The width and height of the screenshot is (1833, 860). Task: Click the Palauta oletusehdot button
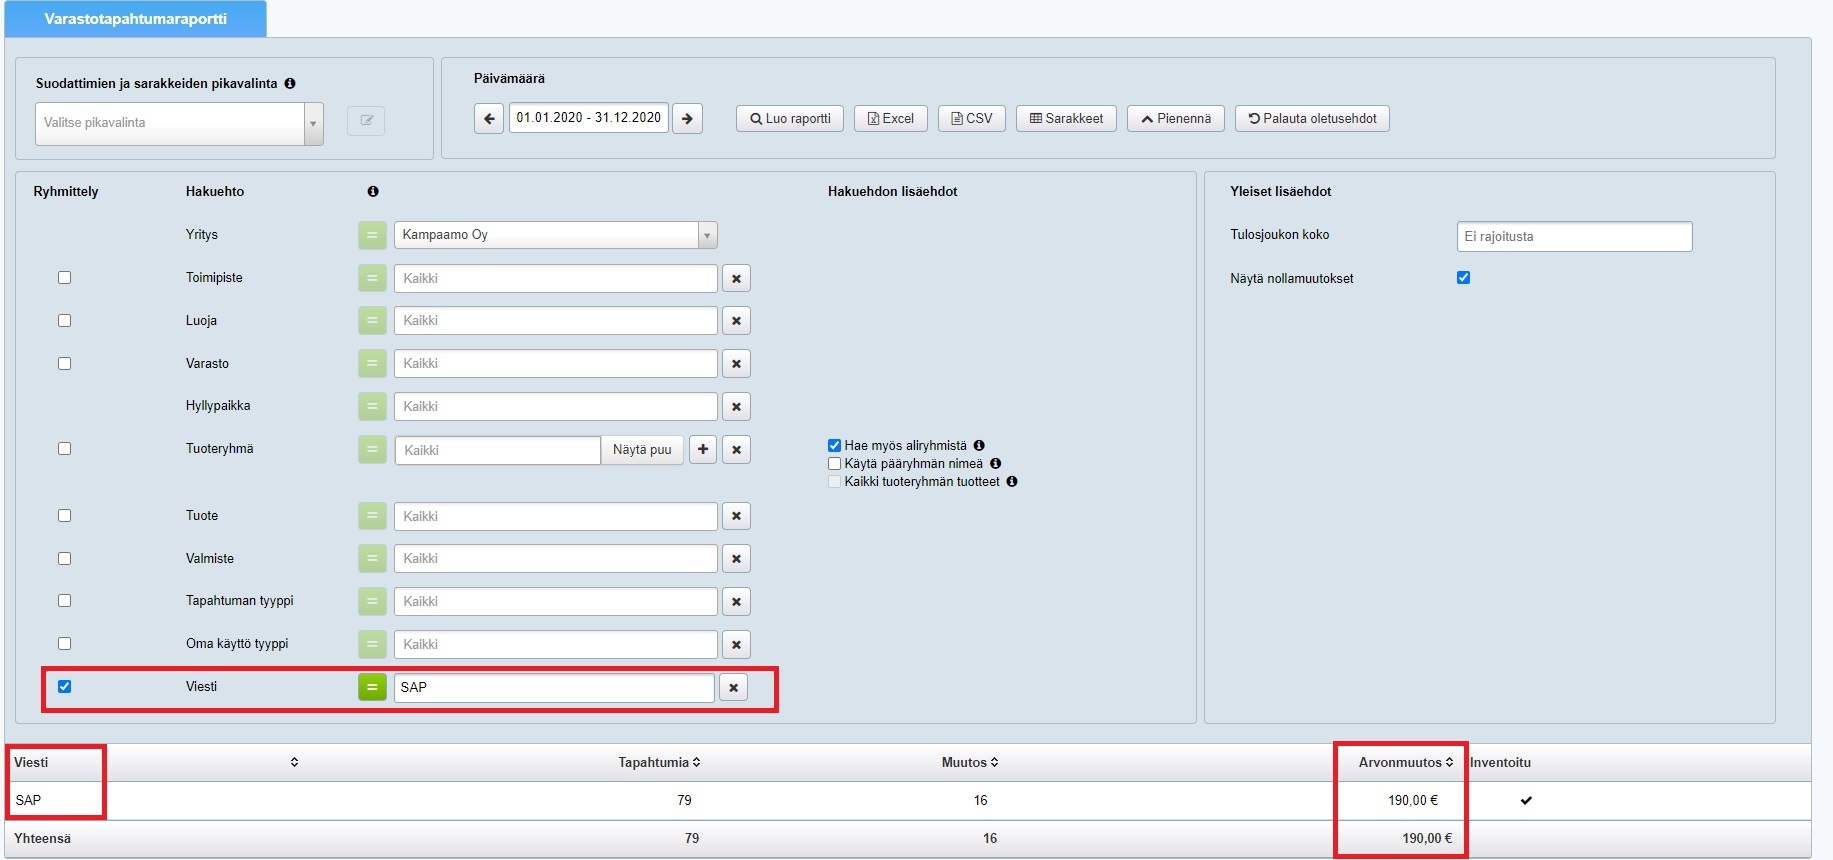coord(1312,118)
